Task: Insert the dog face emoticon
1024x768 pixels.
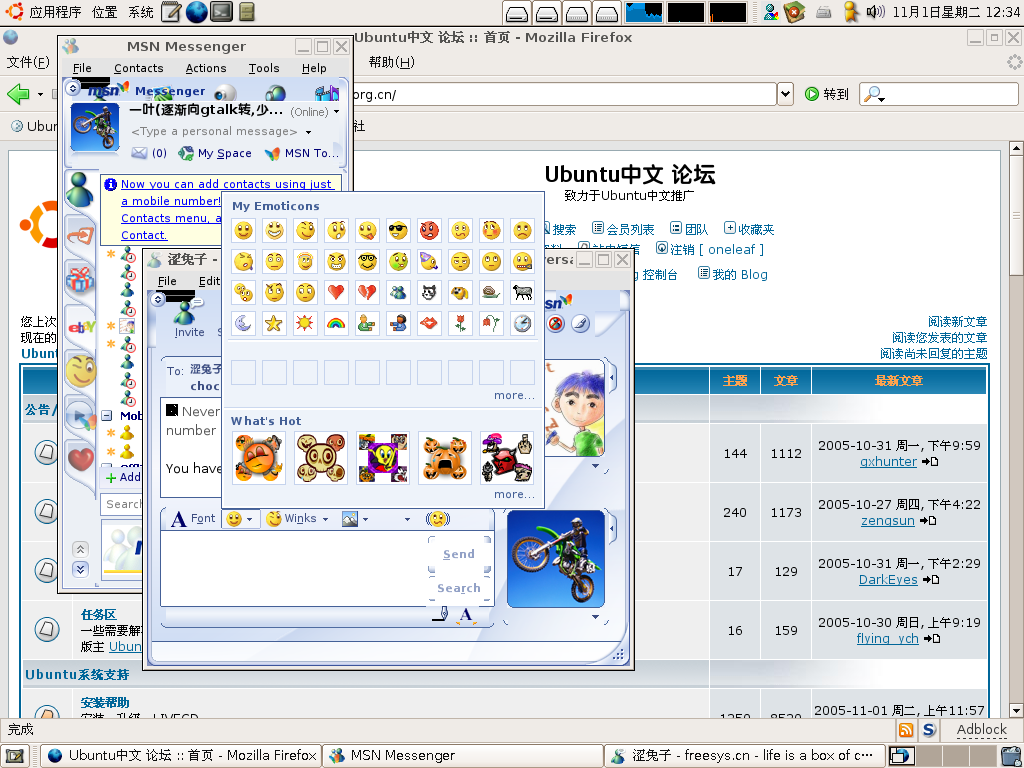Action: coord(460,292)
